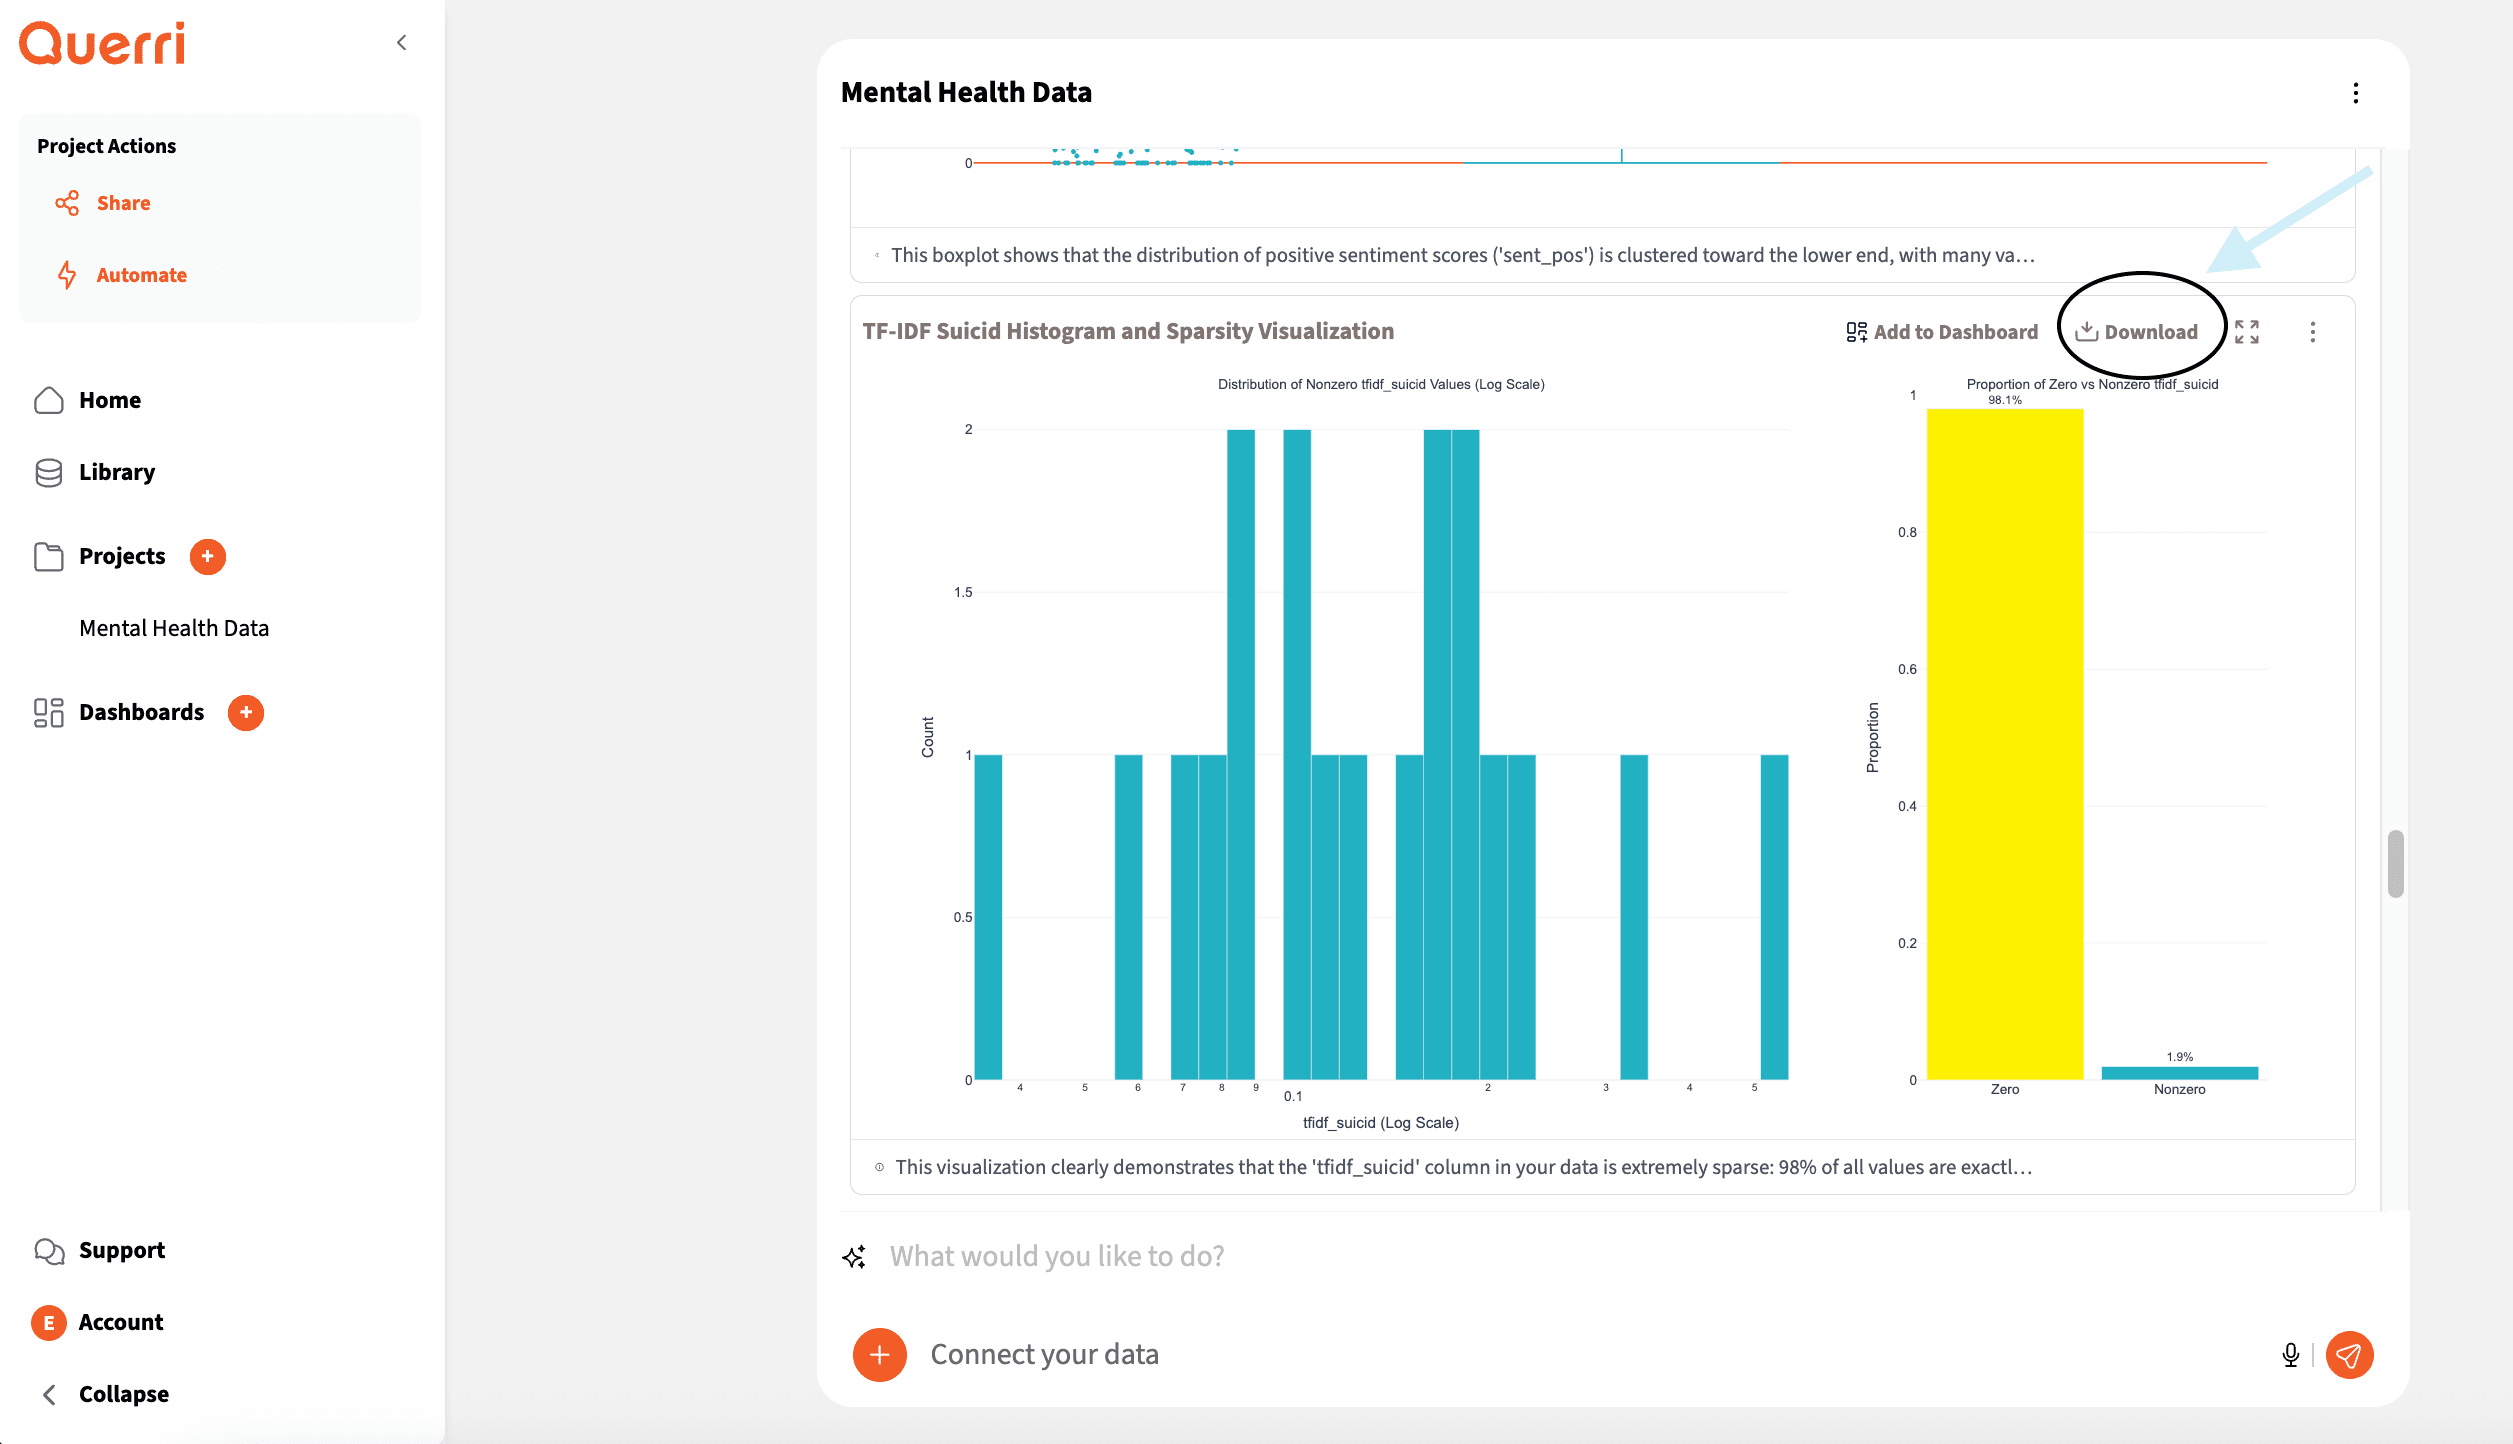Click the expand fullscreen chart icon
The image size is (2513, 1444).
2247,332
